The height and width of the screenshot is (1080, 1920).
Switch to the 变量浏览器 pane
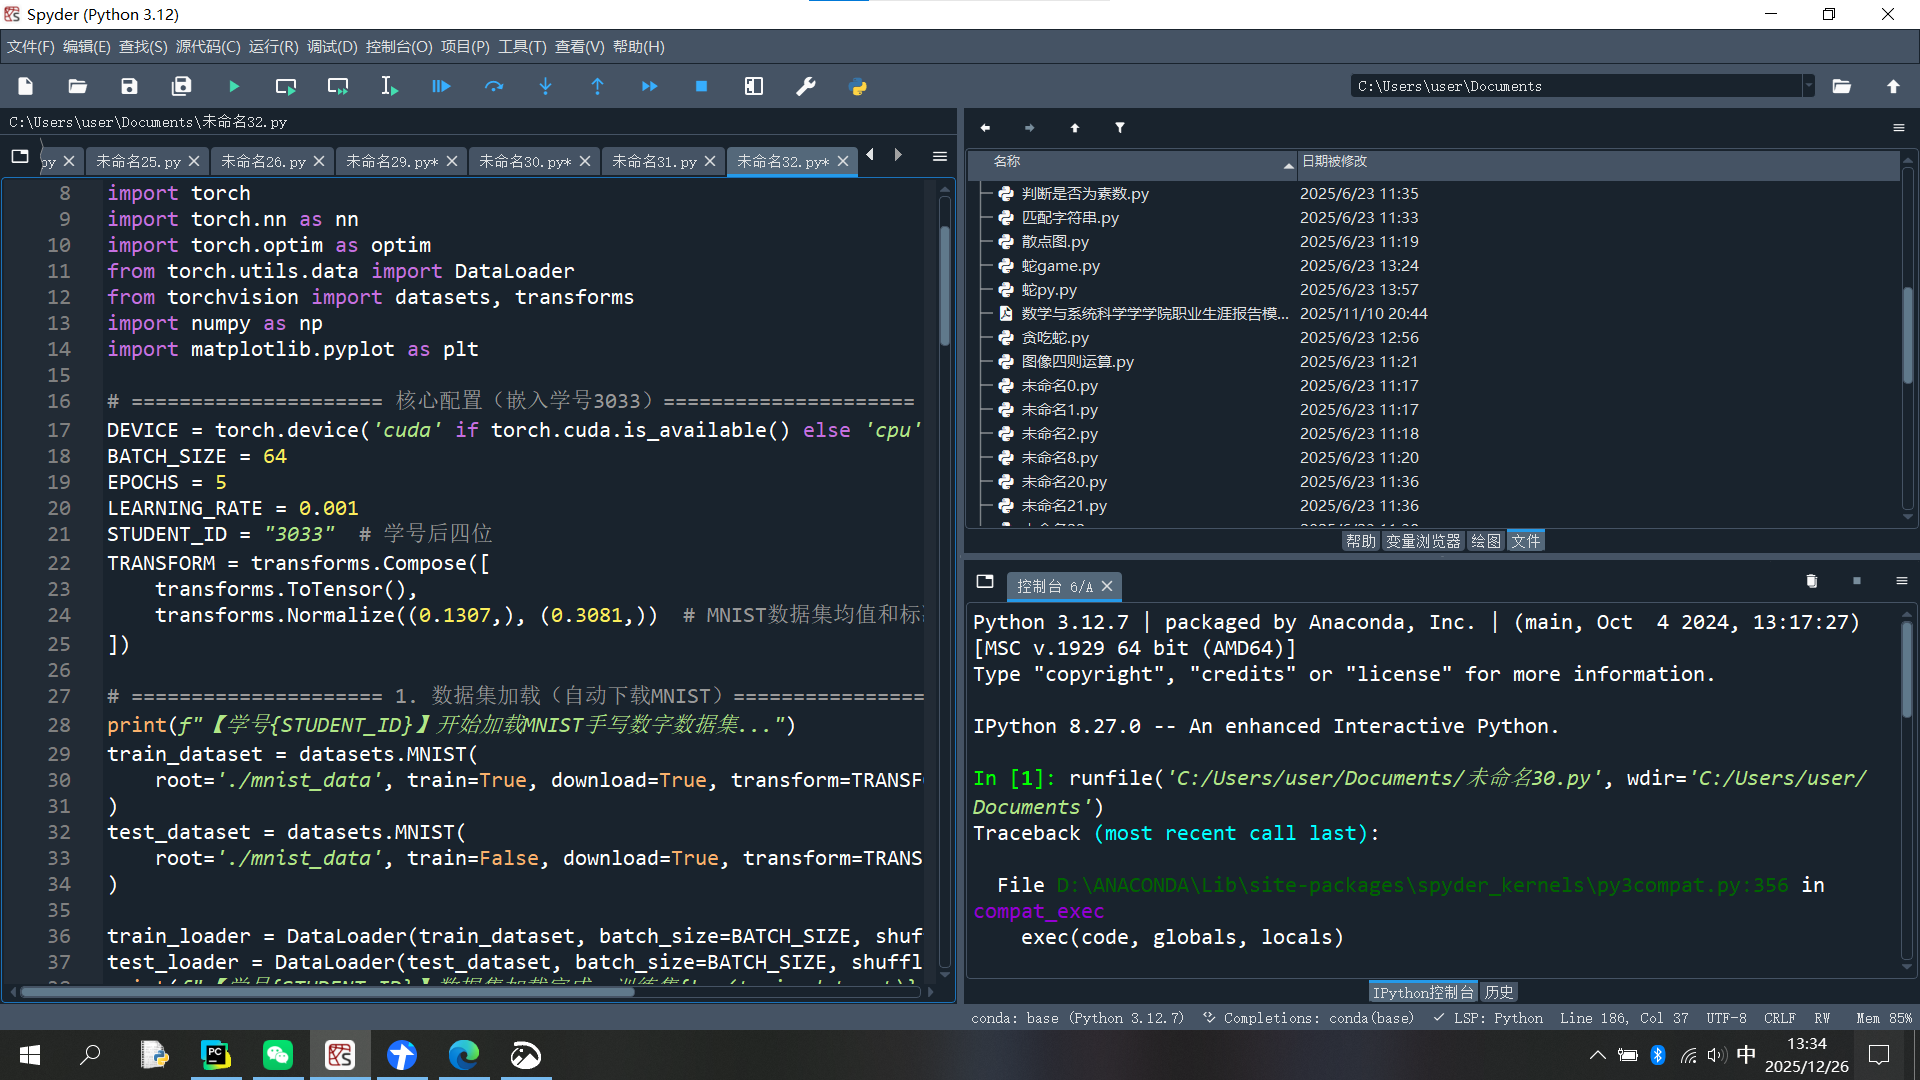(1423, 541)
